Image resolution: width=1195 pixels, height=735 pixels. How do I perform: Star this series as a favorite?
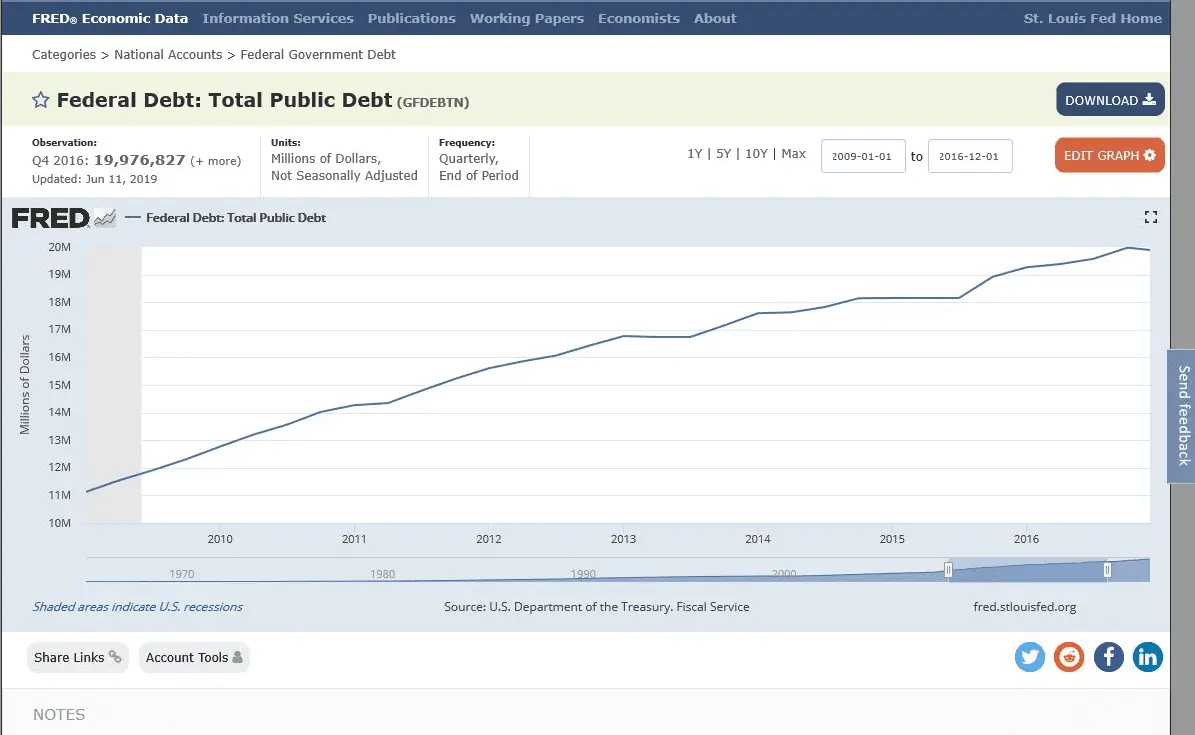pyautogui.click(x=41, y=100)
